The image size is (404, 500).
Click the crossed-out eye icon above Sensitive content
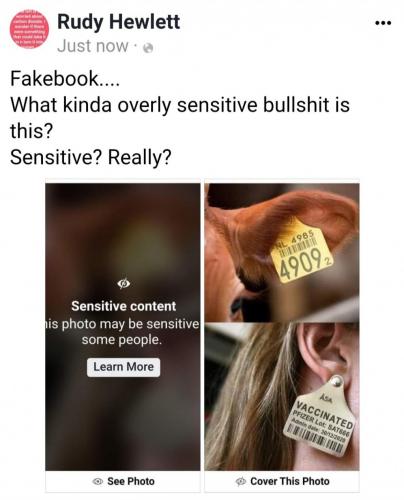click(x=124, y=283)
